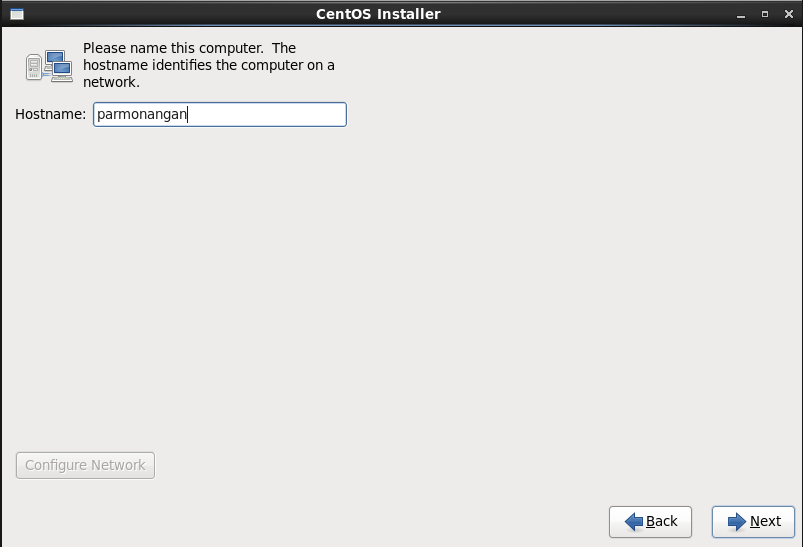Click the Hostname label
This screenshot has width=803, height=547.
[x=51, y=114]
